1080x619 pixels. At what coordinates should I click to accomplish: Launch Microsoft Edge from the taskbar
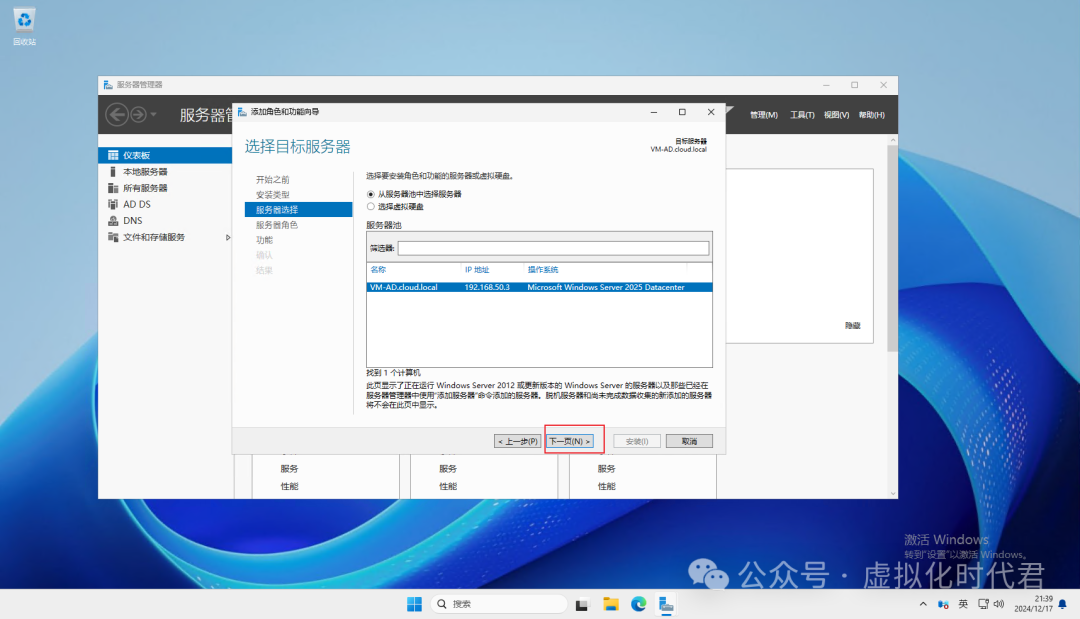(x=638, y=604)
